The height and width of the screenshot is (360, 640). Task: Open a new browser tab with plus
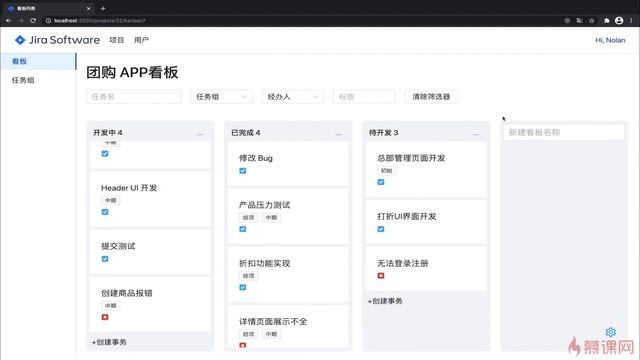103,8
